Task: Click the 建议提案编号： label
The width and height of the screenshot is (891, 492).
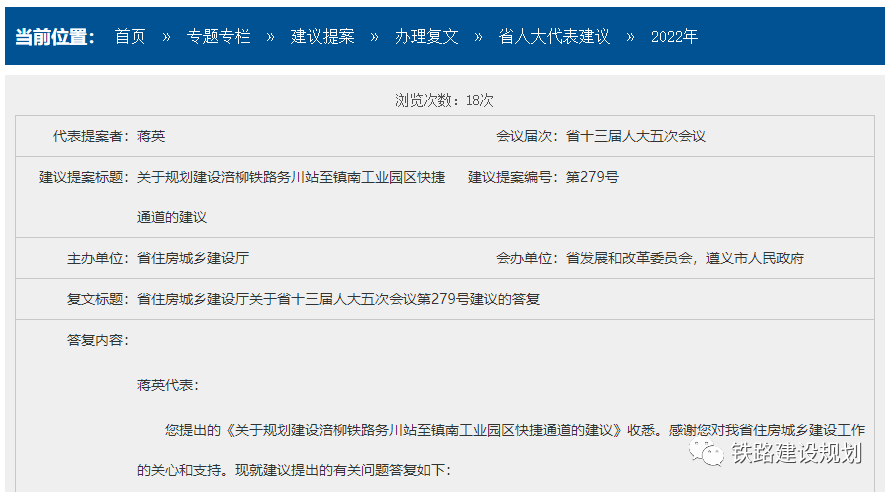Action: click(514, 177)
